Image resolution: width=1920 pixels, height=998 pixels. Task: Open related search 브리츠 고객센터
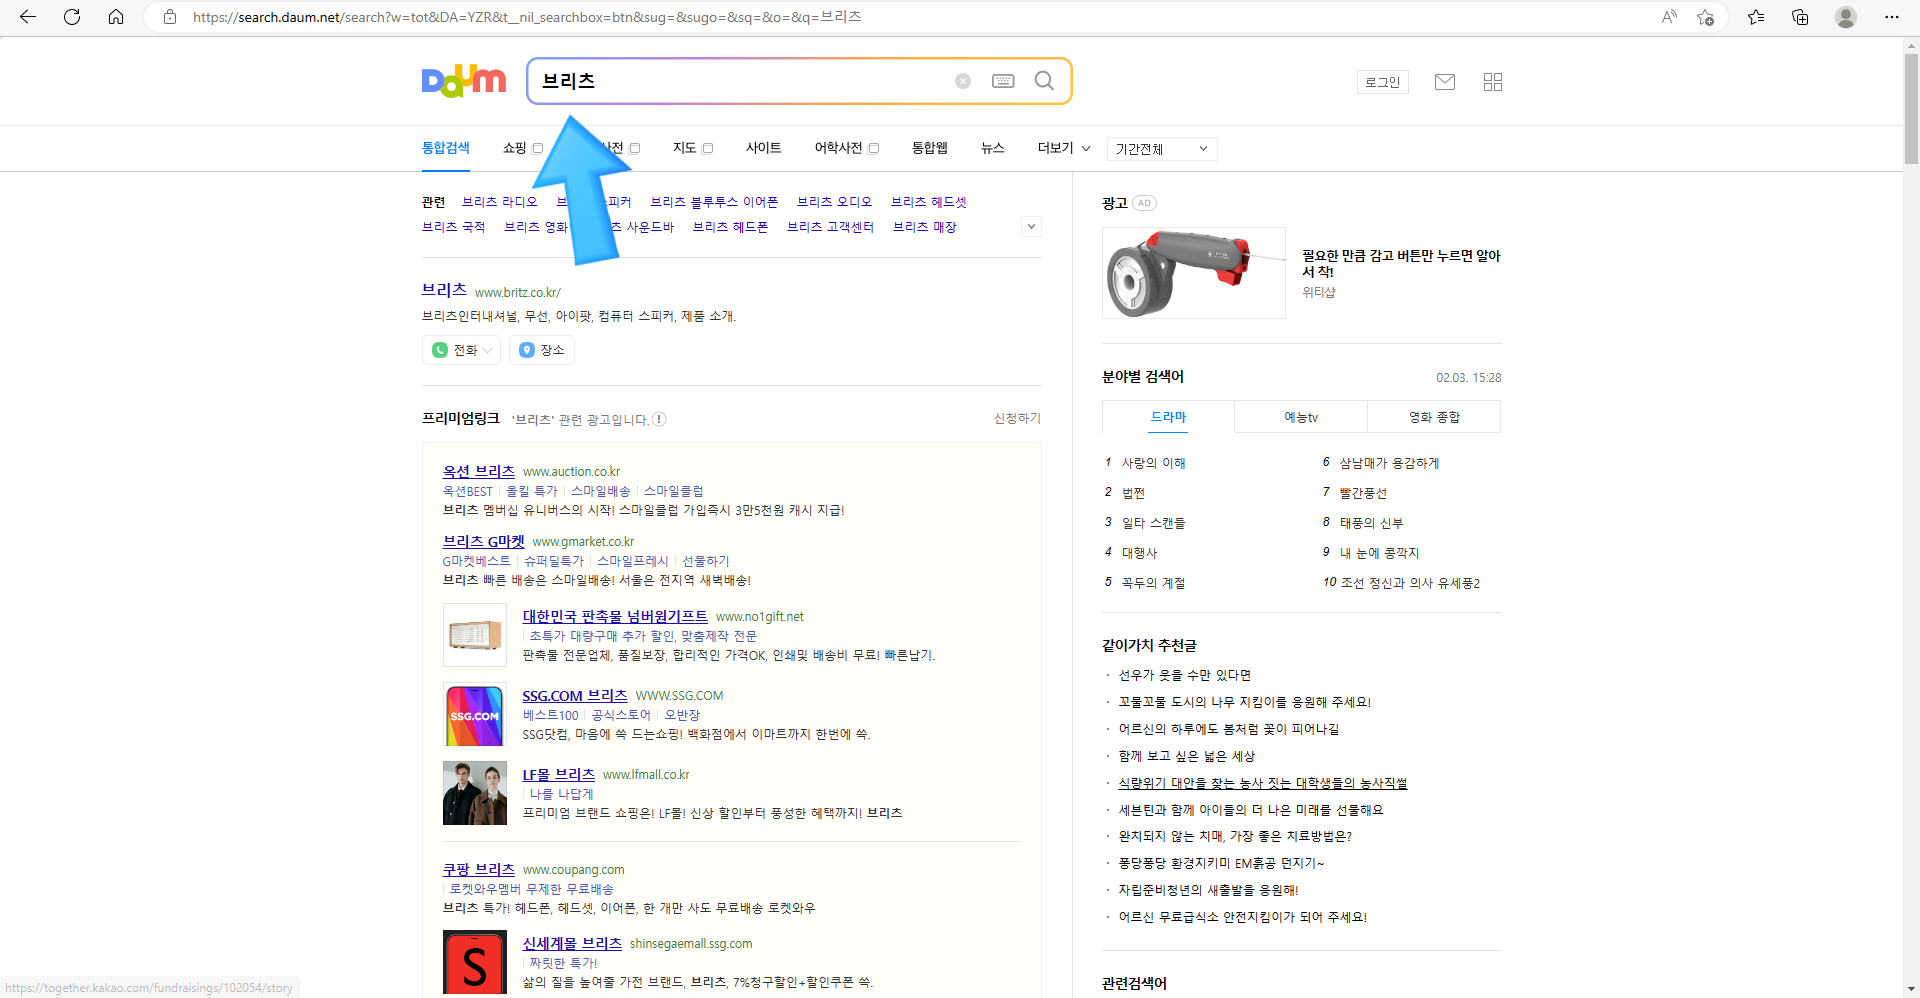[830, 227]
